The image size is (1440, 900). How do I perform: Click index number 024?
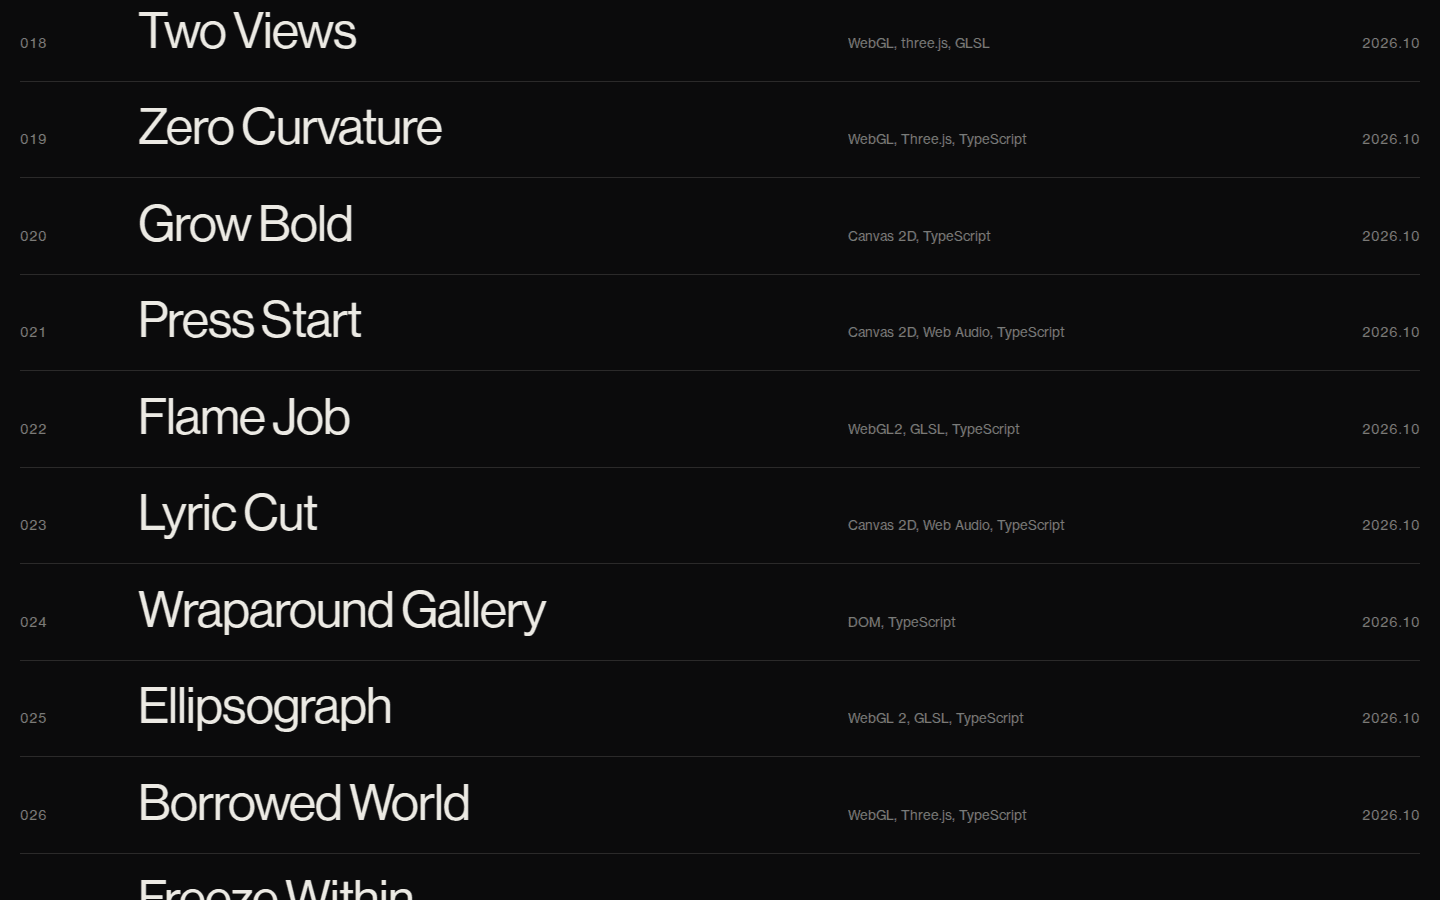33,622
